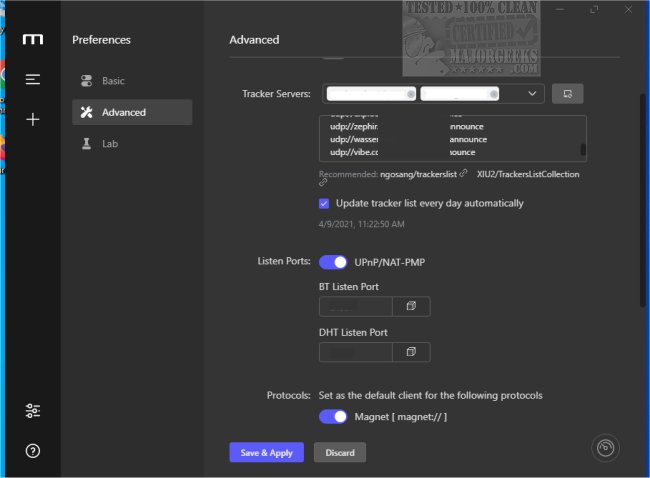Click the BT Listen Port input field
650x478 pixels.
[355, 305]
